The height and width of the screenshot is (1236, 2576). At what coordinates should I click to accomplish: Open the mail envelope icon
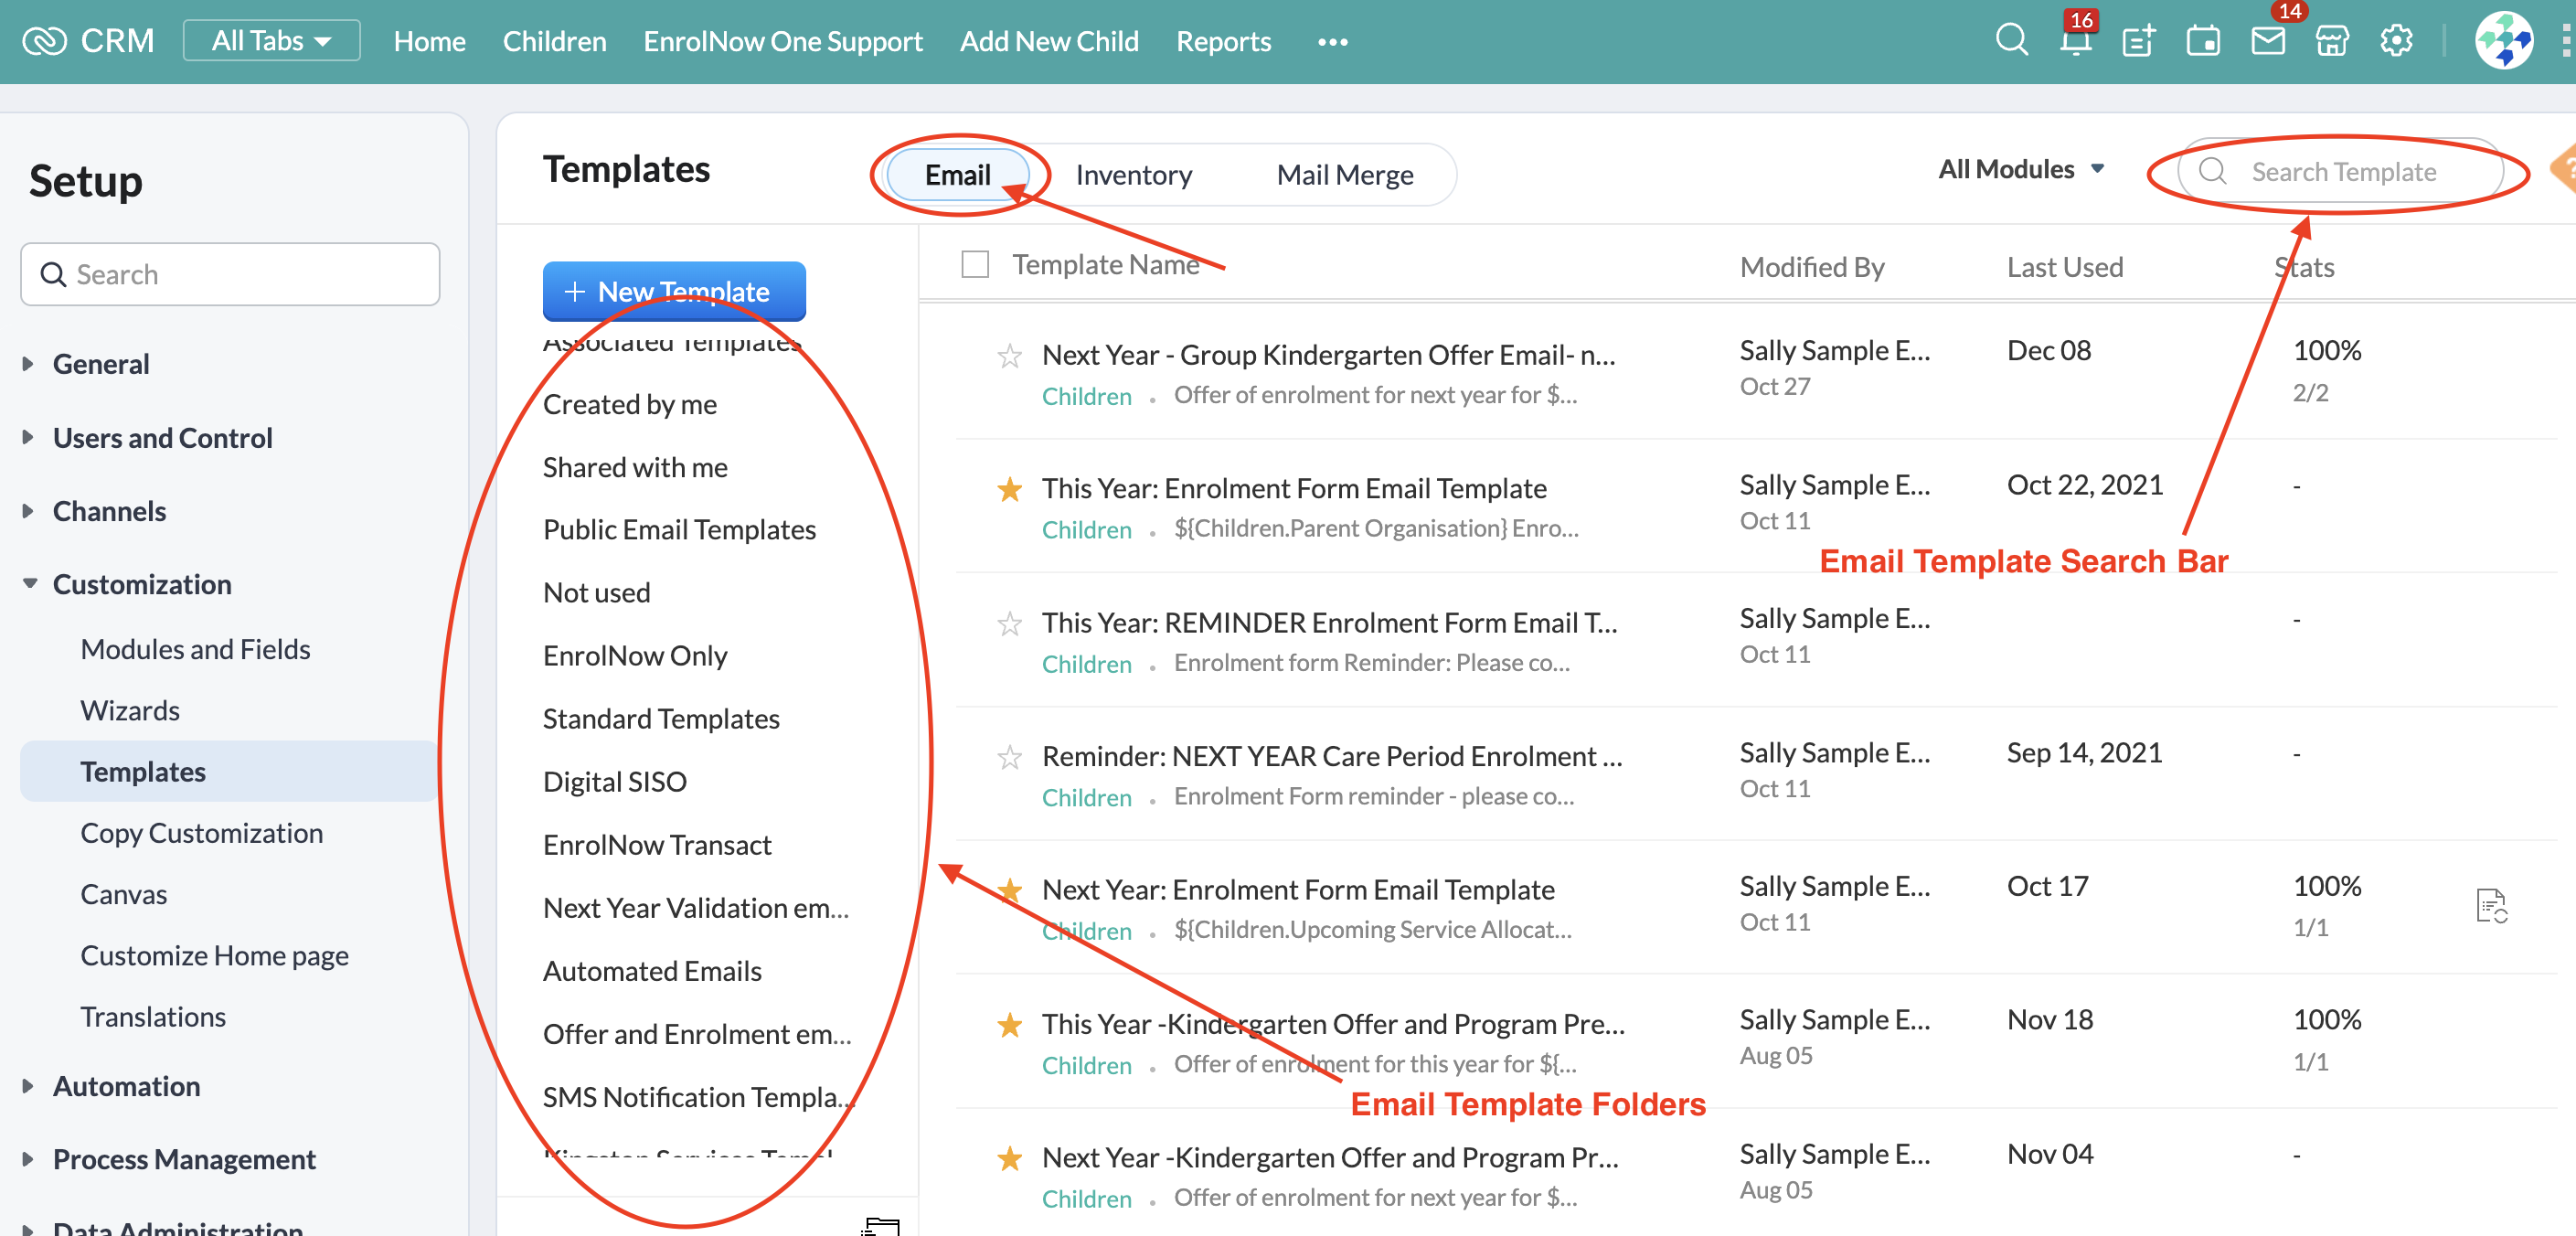(x=2267, y=41)
